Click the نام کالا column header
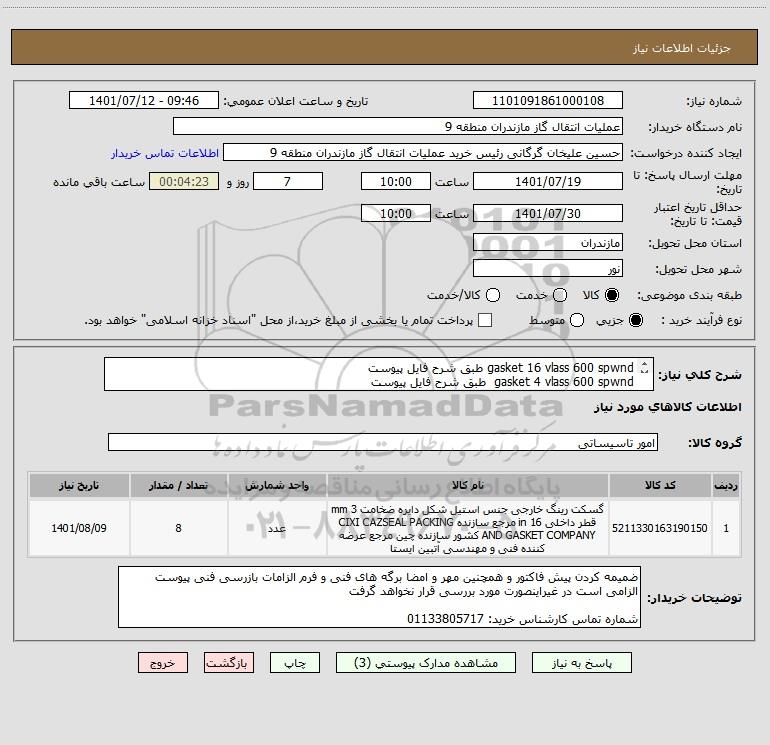The image size is (770, 745). (468, 485)
